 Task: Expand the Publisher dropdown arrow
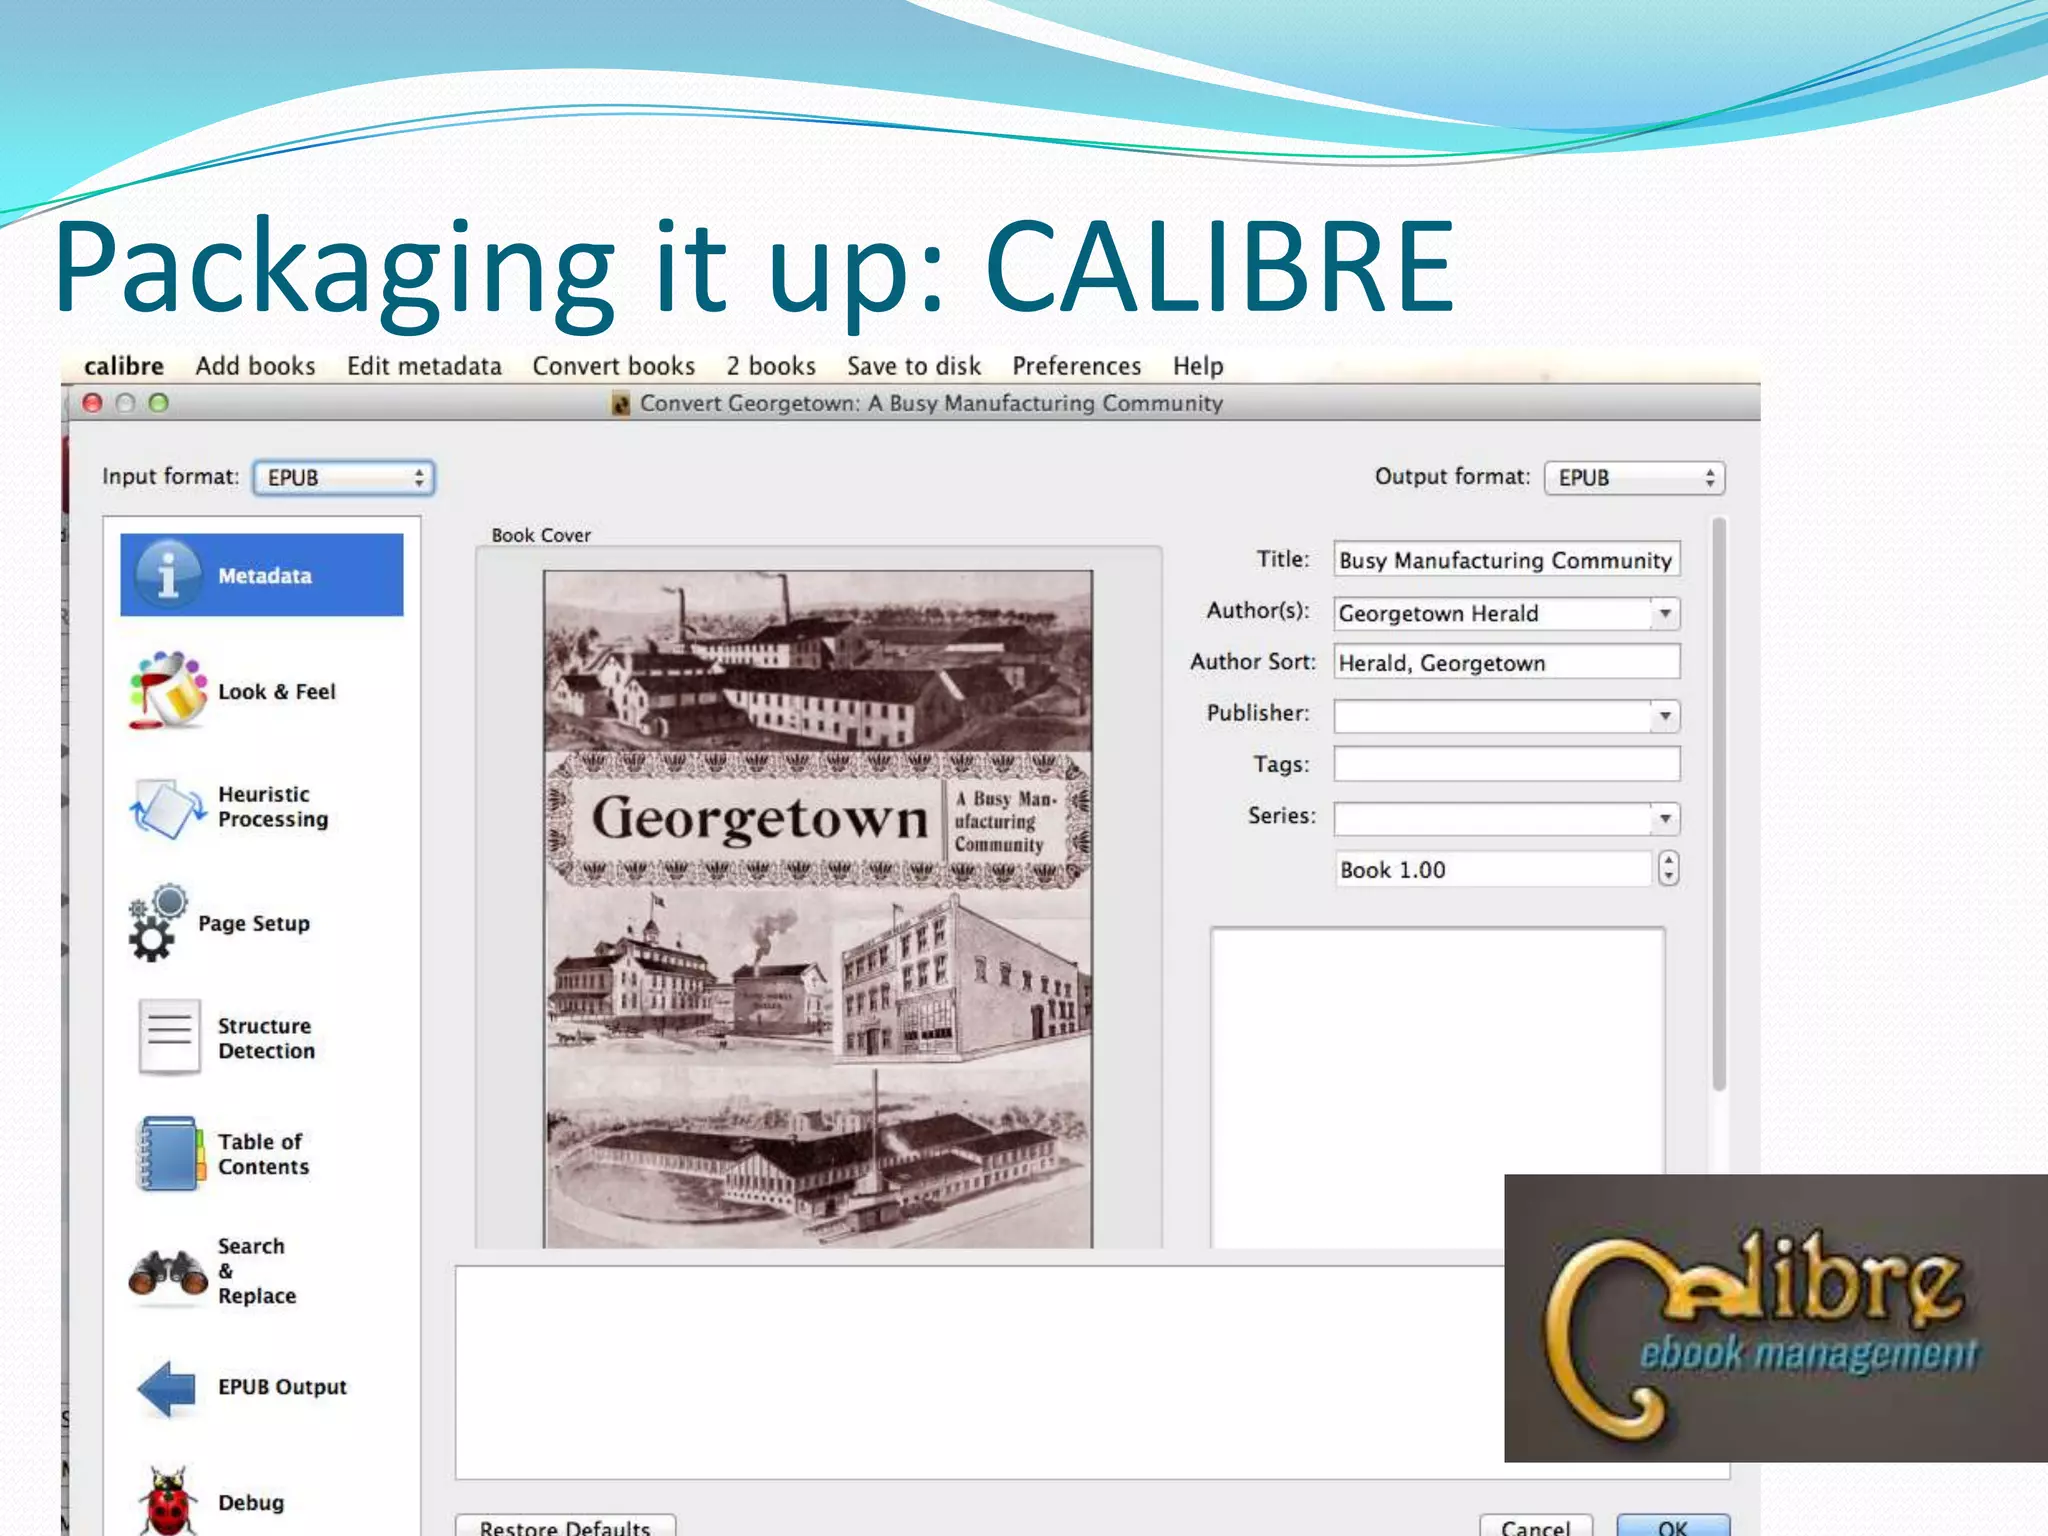click(1665, 716)
